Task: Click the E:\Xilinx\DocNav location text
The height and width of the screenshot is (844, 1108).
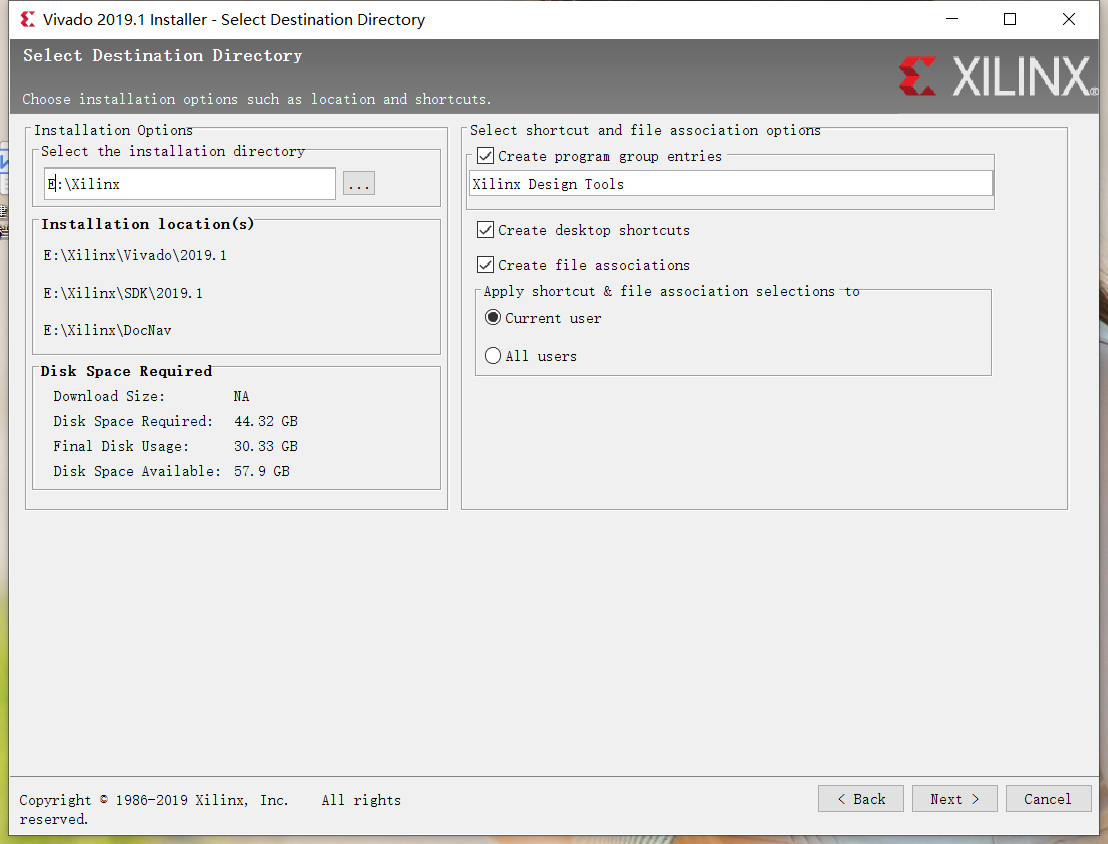Action: pos(107,330)
